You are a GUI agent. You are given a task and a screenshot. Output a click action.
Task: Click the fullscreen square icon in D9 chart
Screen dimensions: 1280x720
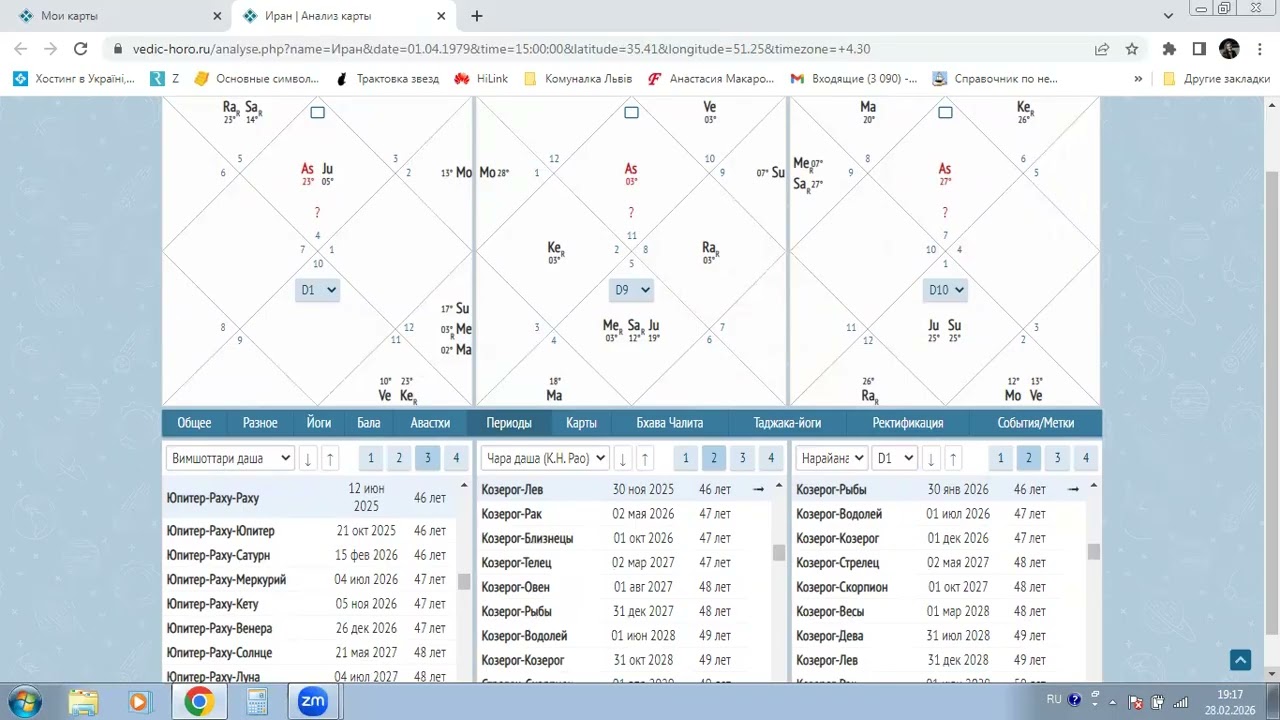click(x=631, y=112)
